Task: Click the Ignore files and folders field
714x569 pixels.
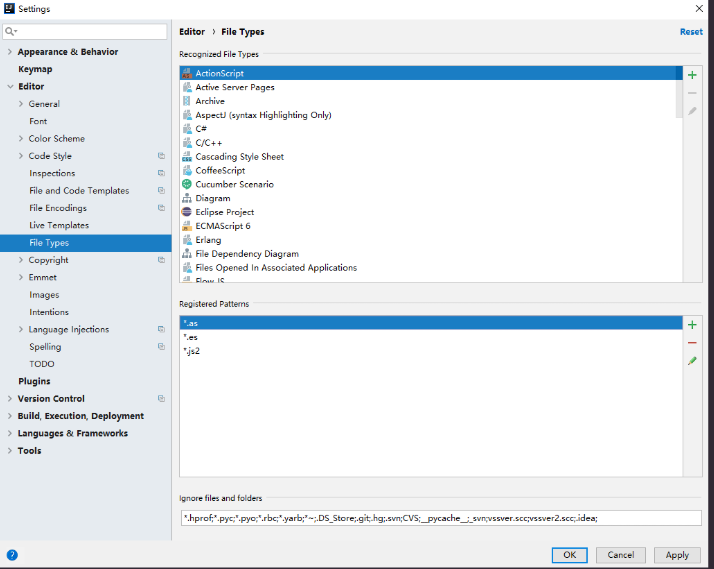Action: coord(441,518)
